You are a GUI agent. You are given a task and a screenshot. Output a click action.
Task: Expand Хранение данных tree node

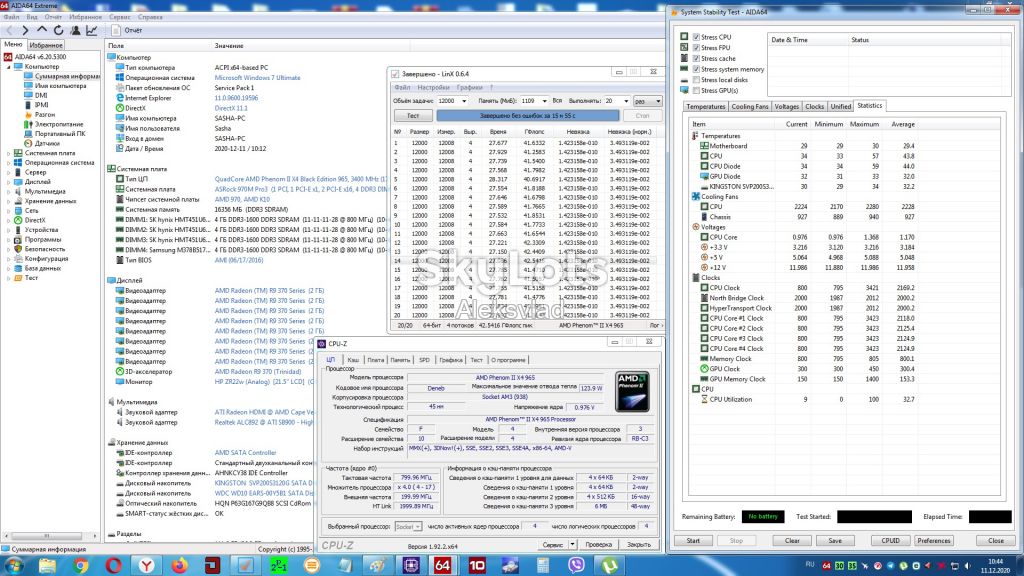point(8,201)
